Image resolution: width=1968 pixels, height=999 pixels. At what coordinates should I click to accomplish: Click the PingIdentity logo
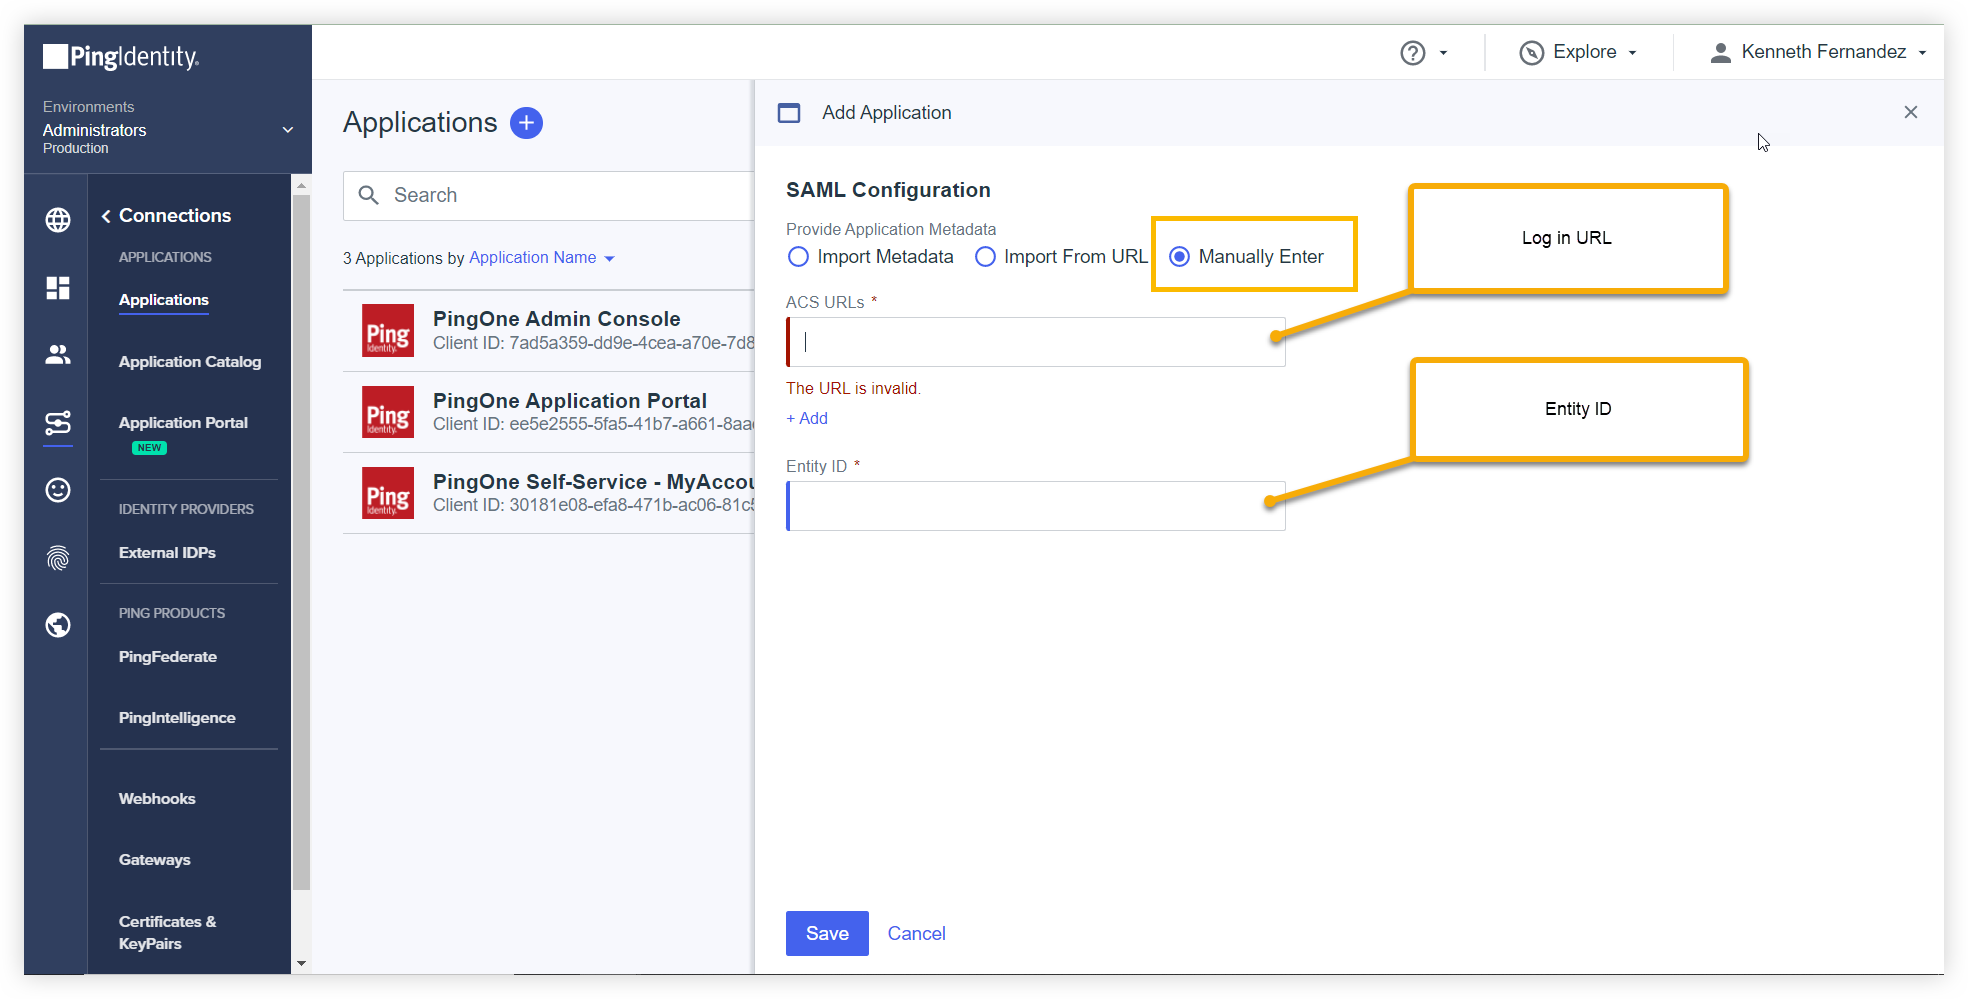pos(121,57)
